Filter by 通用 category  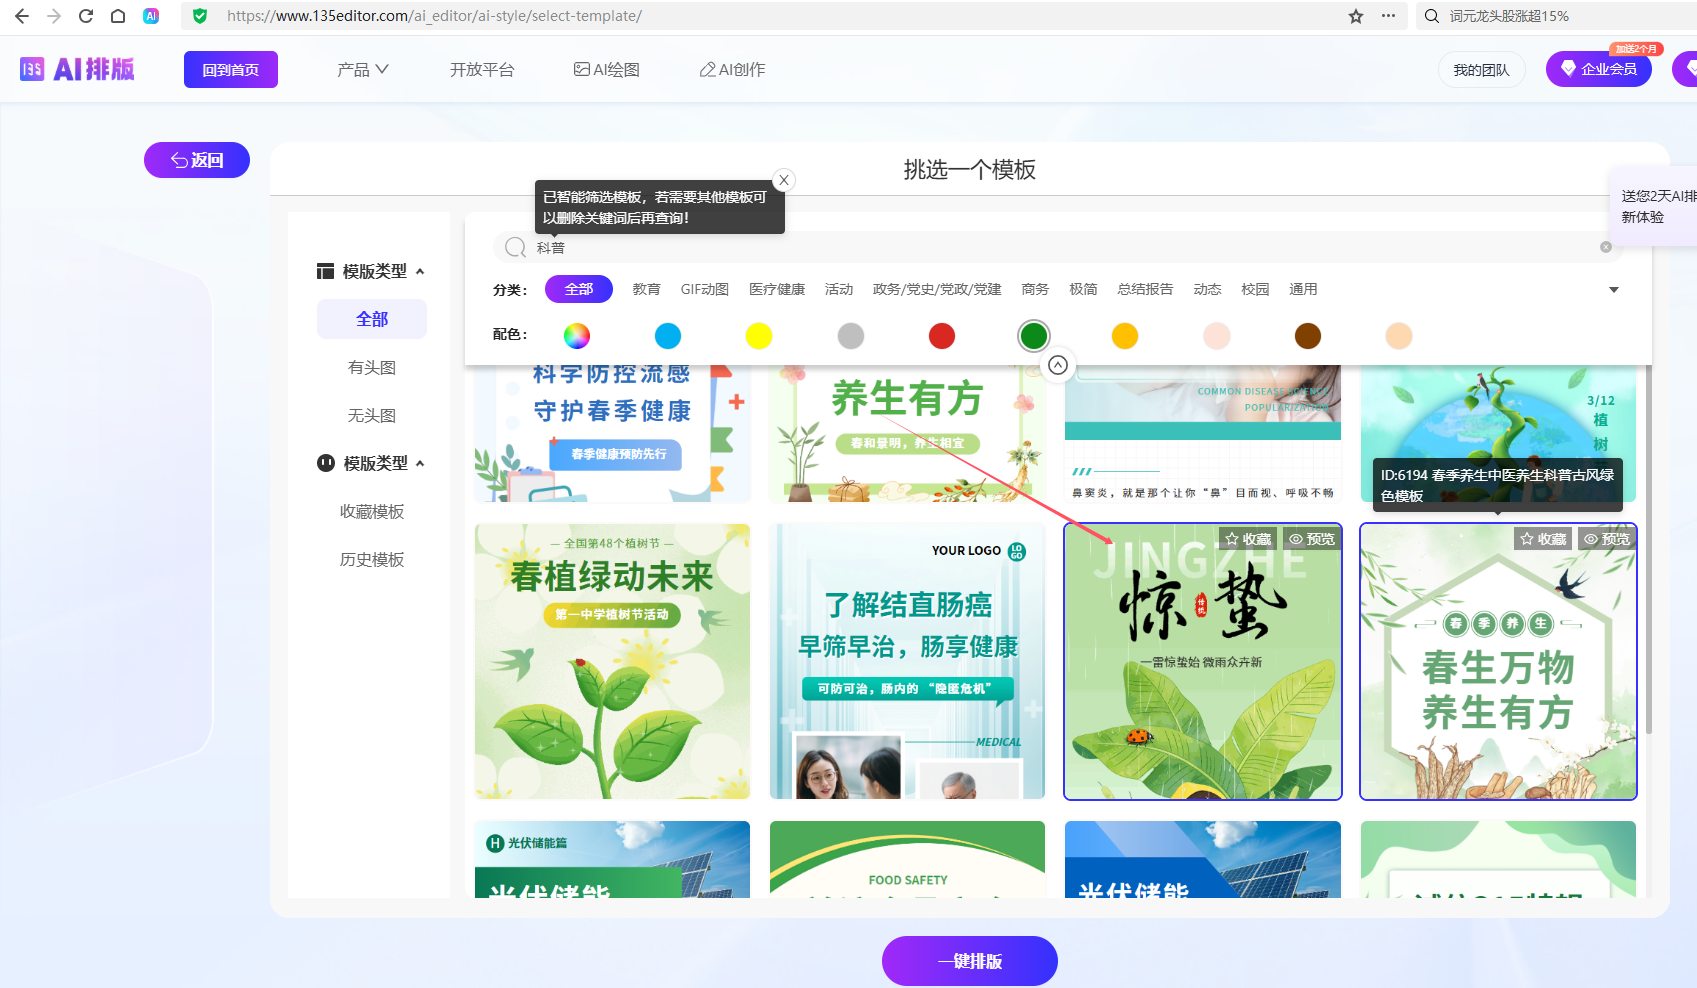[1303, 289]
